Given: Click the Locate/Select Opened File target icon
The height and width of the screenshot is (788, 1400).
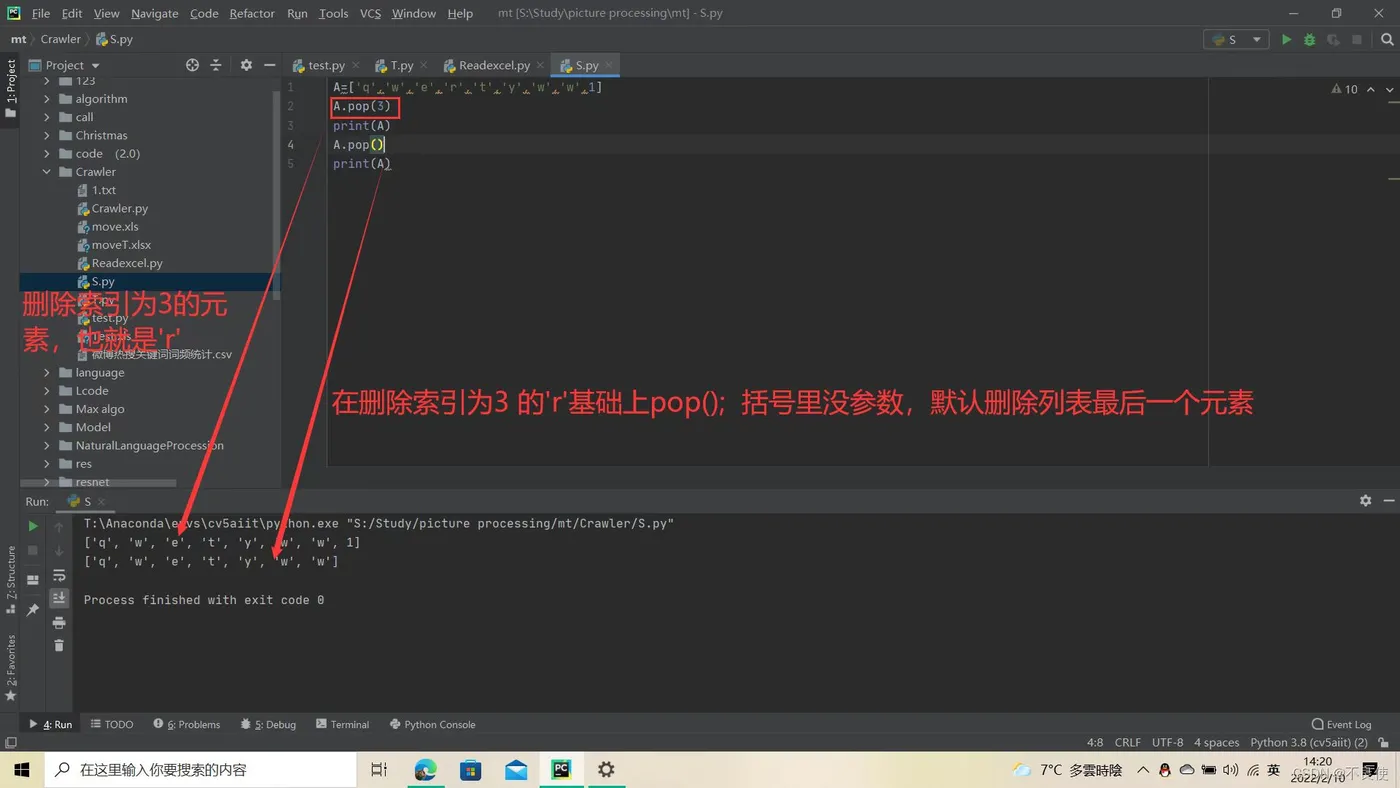Looking at the screenshot, I should [x=192, y=65].
